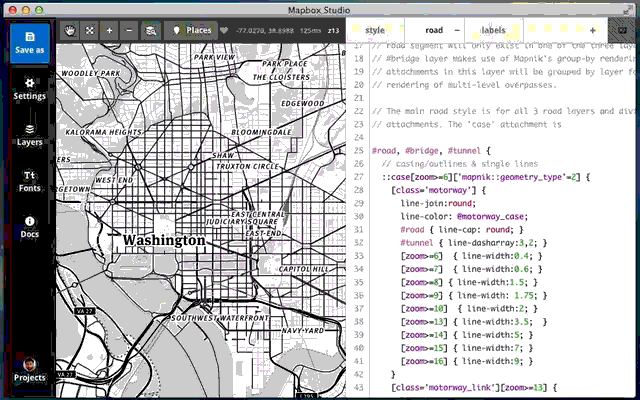Click the motorway_link selector on line 43

(x=474, y=387)
